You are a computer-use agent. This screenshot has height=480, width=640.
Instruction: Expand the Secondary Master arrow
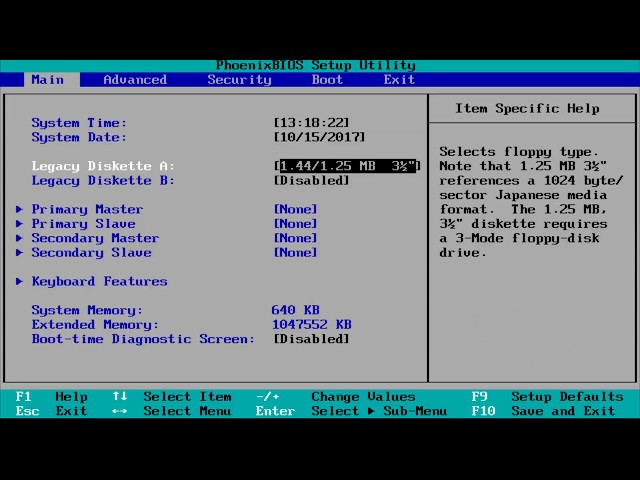tap(19, 238)
